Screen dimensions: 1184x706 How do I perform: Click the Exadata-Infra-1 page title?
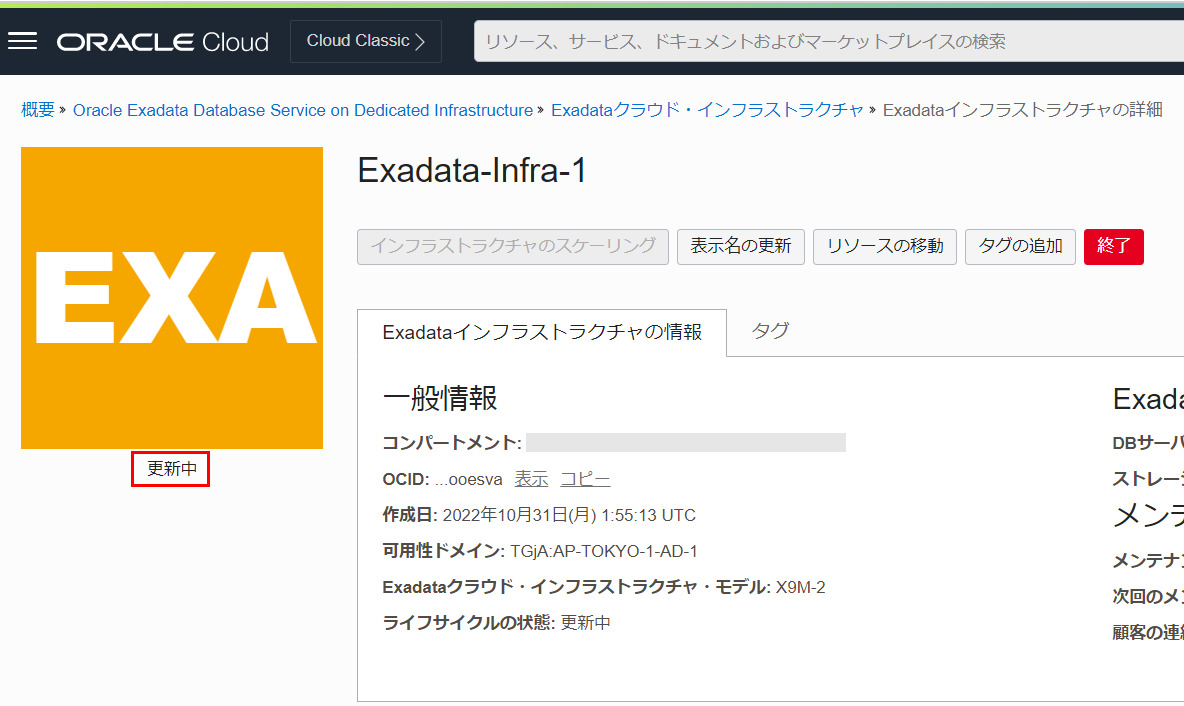click(x=472, y=171)
